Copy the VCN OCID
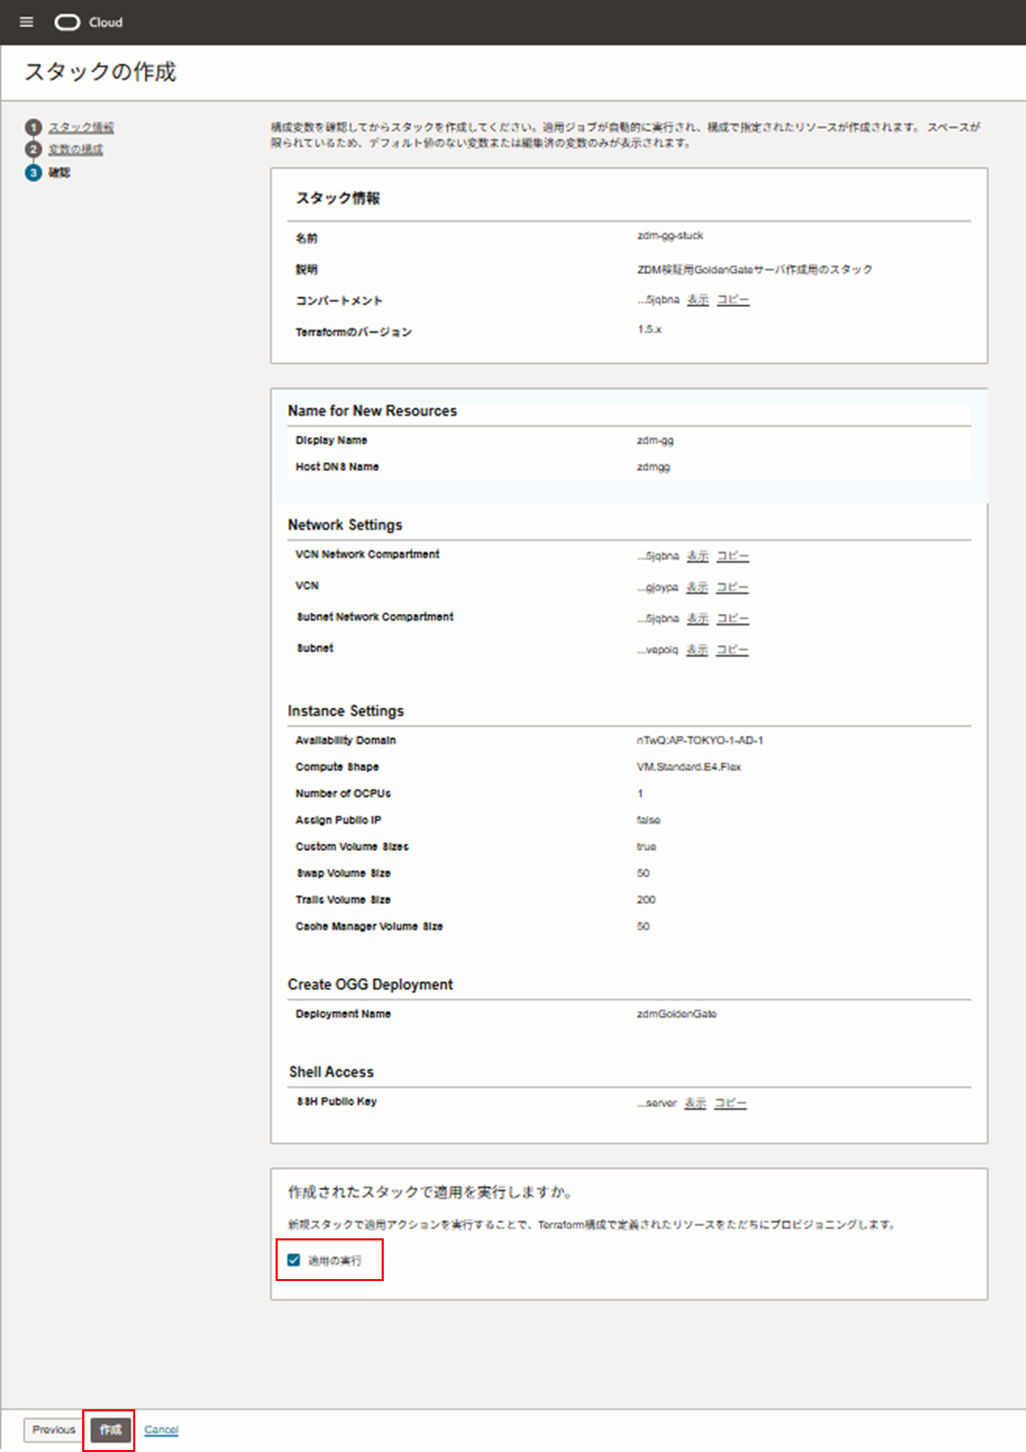 [733, 587]
